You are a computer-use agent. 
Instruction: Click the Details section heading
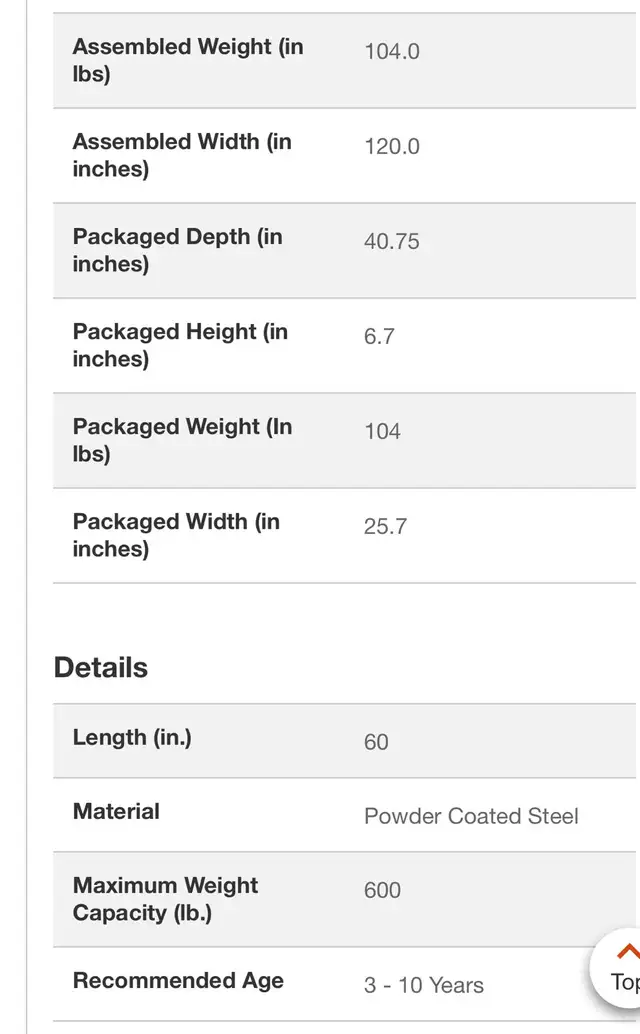point(101,667)
